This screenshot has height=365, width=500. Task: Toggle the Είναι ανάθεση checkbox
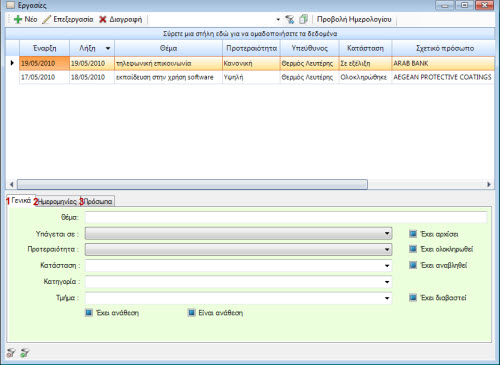[191, 313]
